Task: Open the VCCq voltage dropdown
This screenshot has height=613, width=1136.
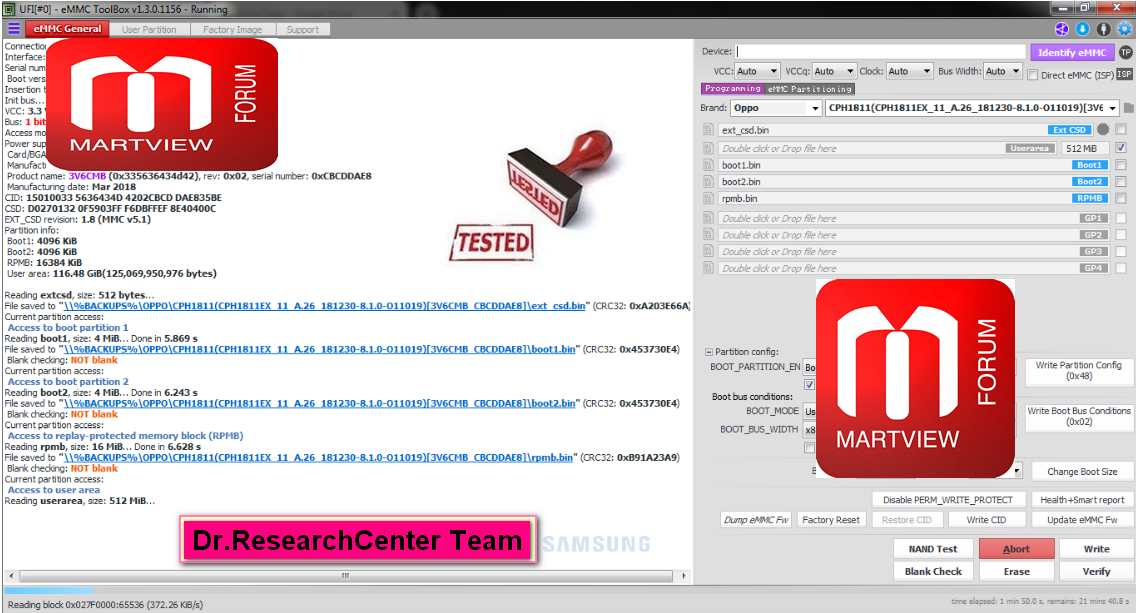Action: [x=835, y=71]
